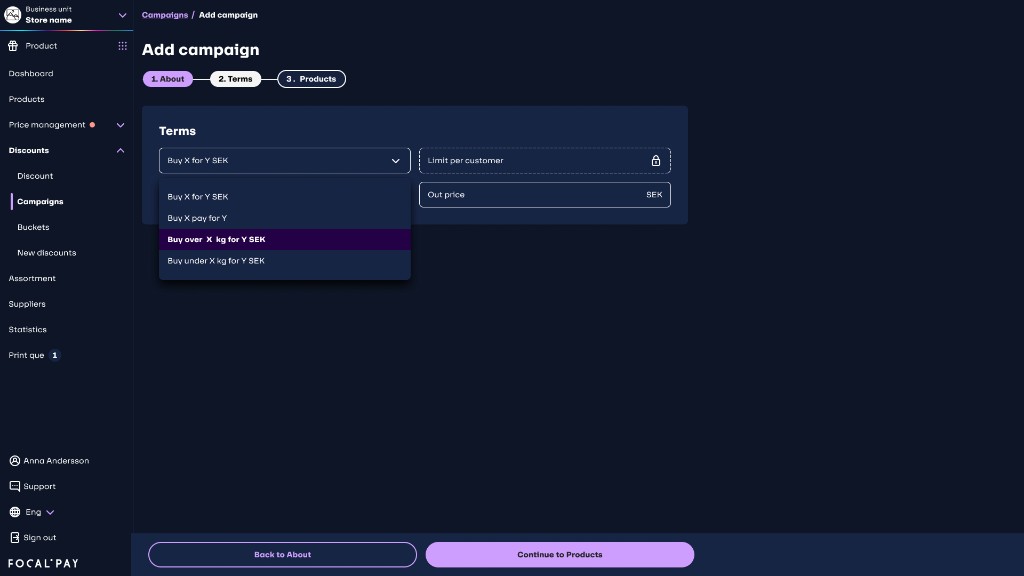Image resolution: width=1024 pixels, height=576 pixels.
Task: Click the Sign out link text
Action: tap(40, 538)
